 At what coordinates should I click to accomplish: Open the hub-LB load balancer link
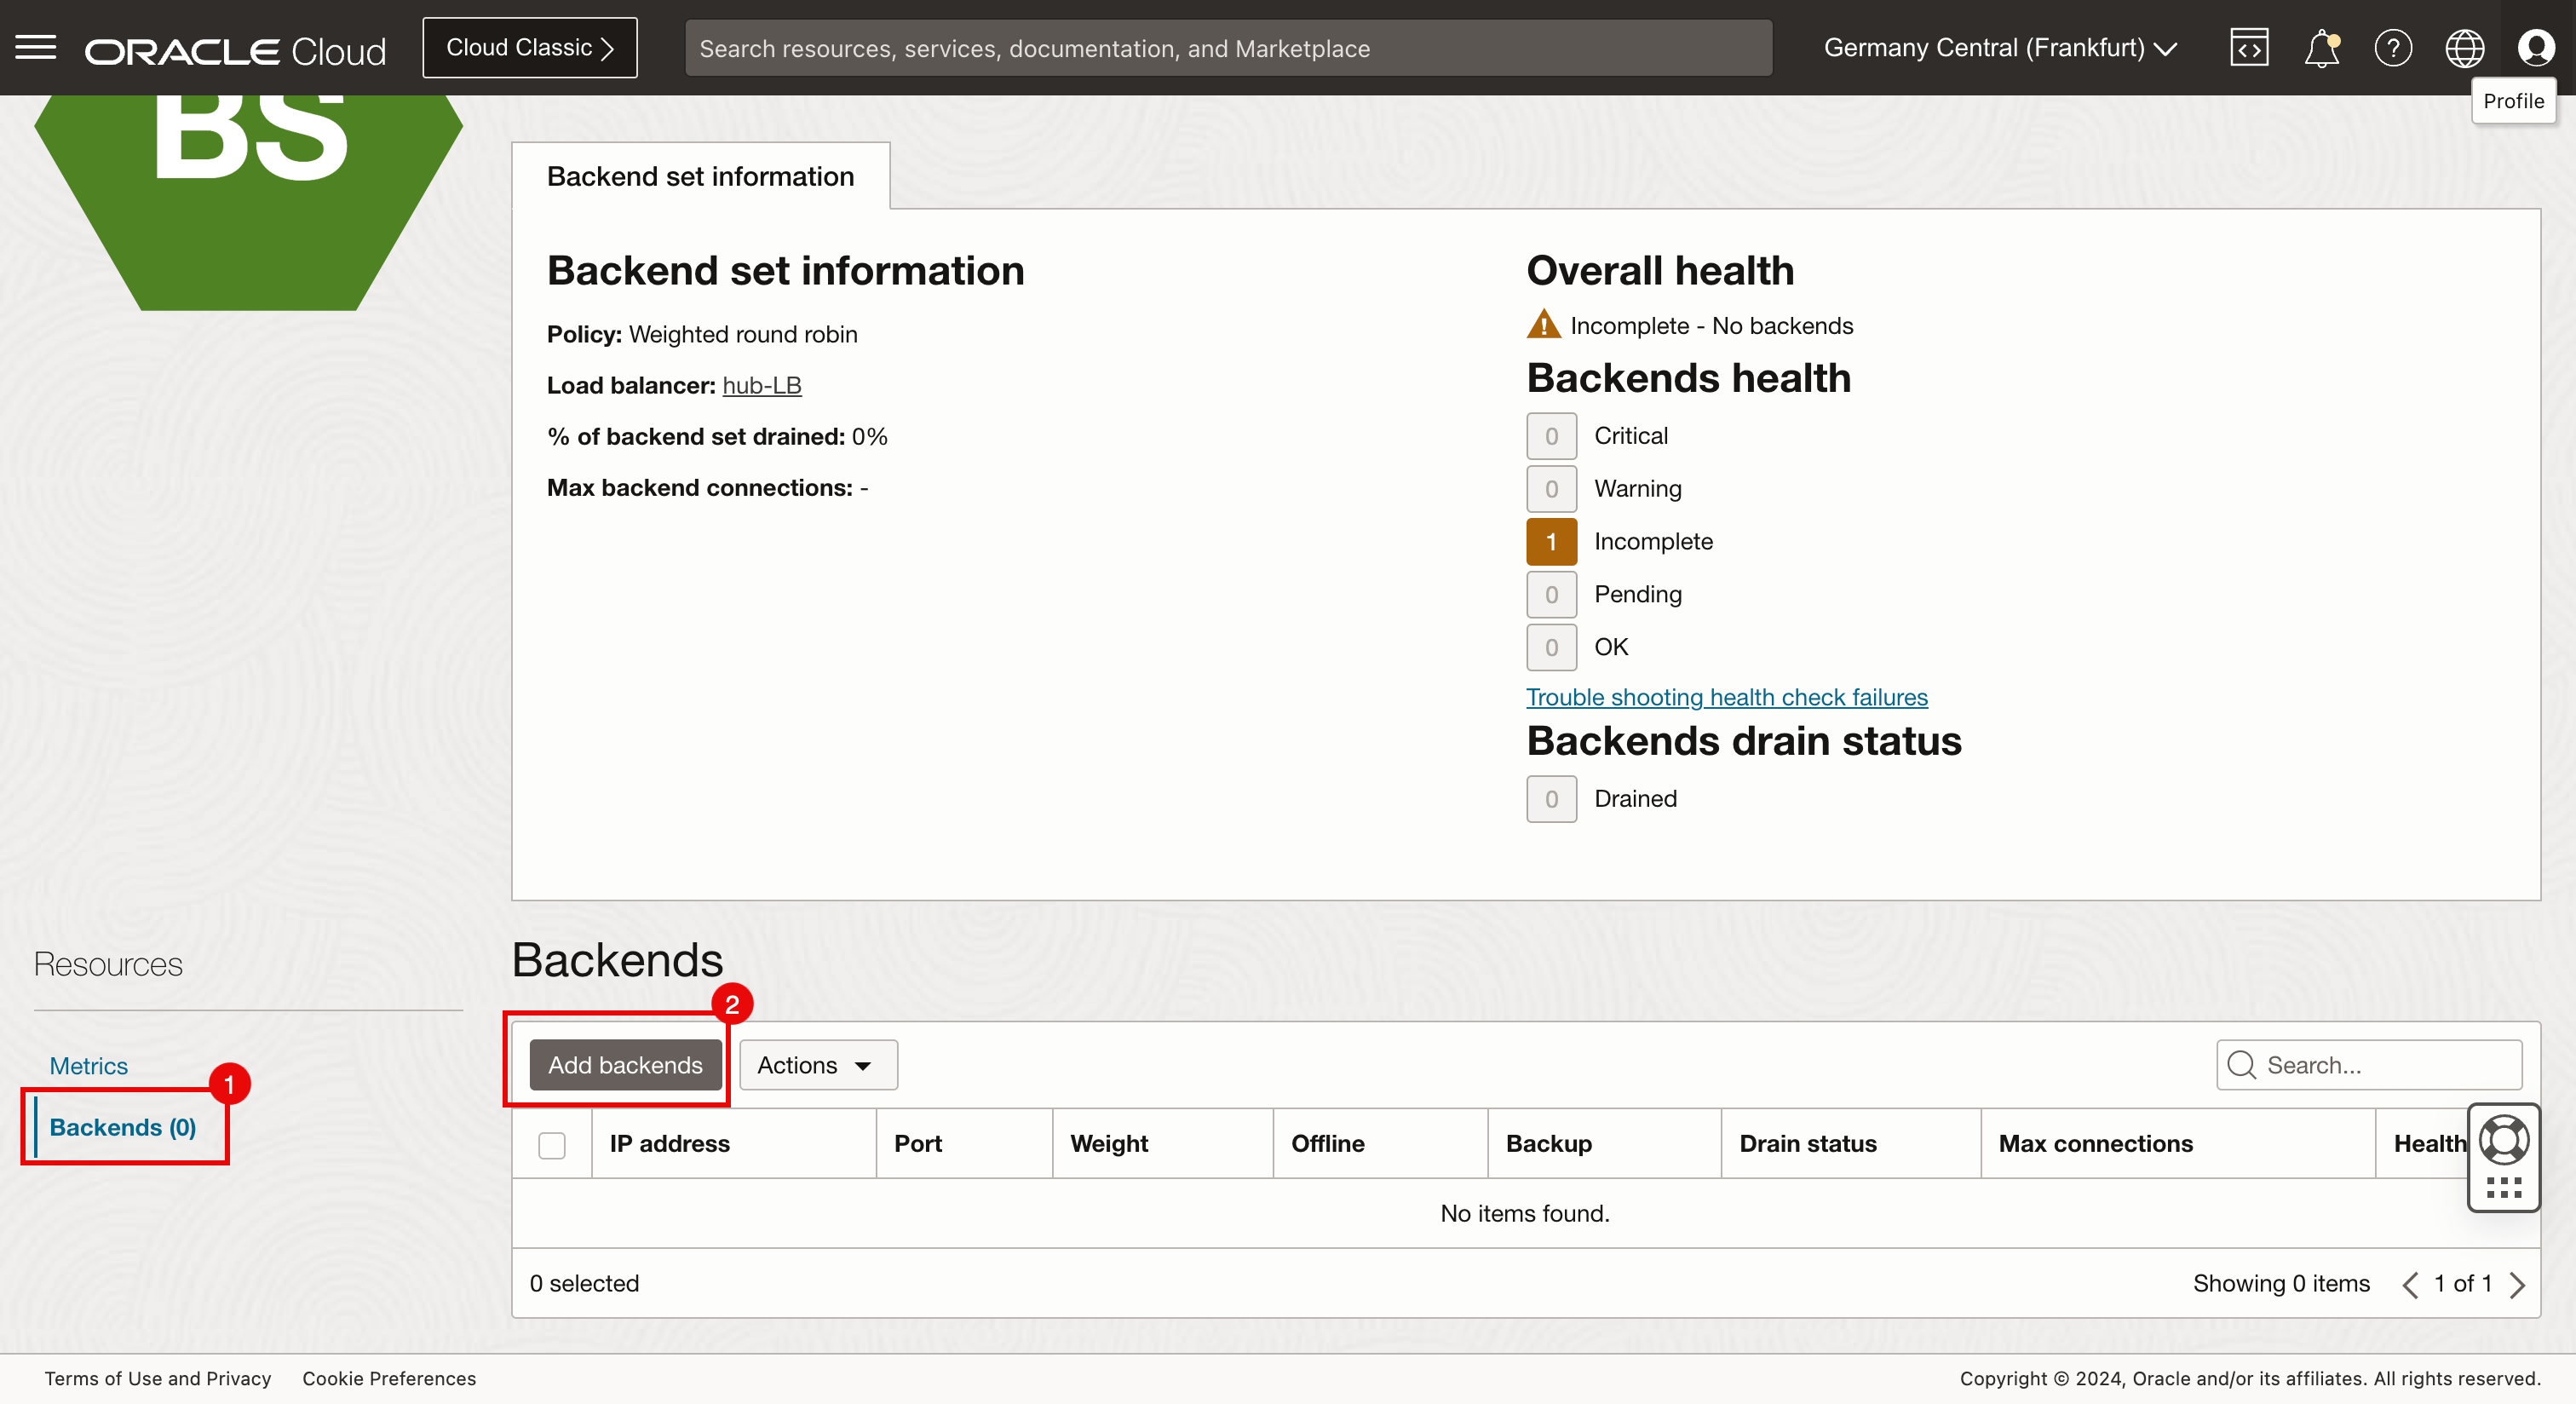coord(761,385)
